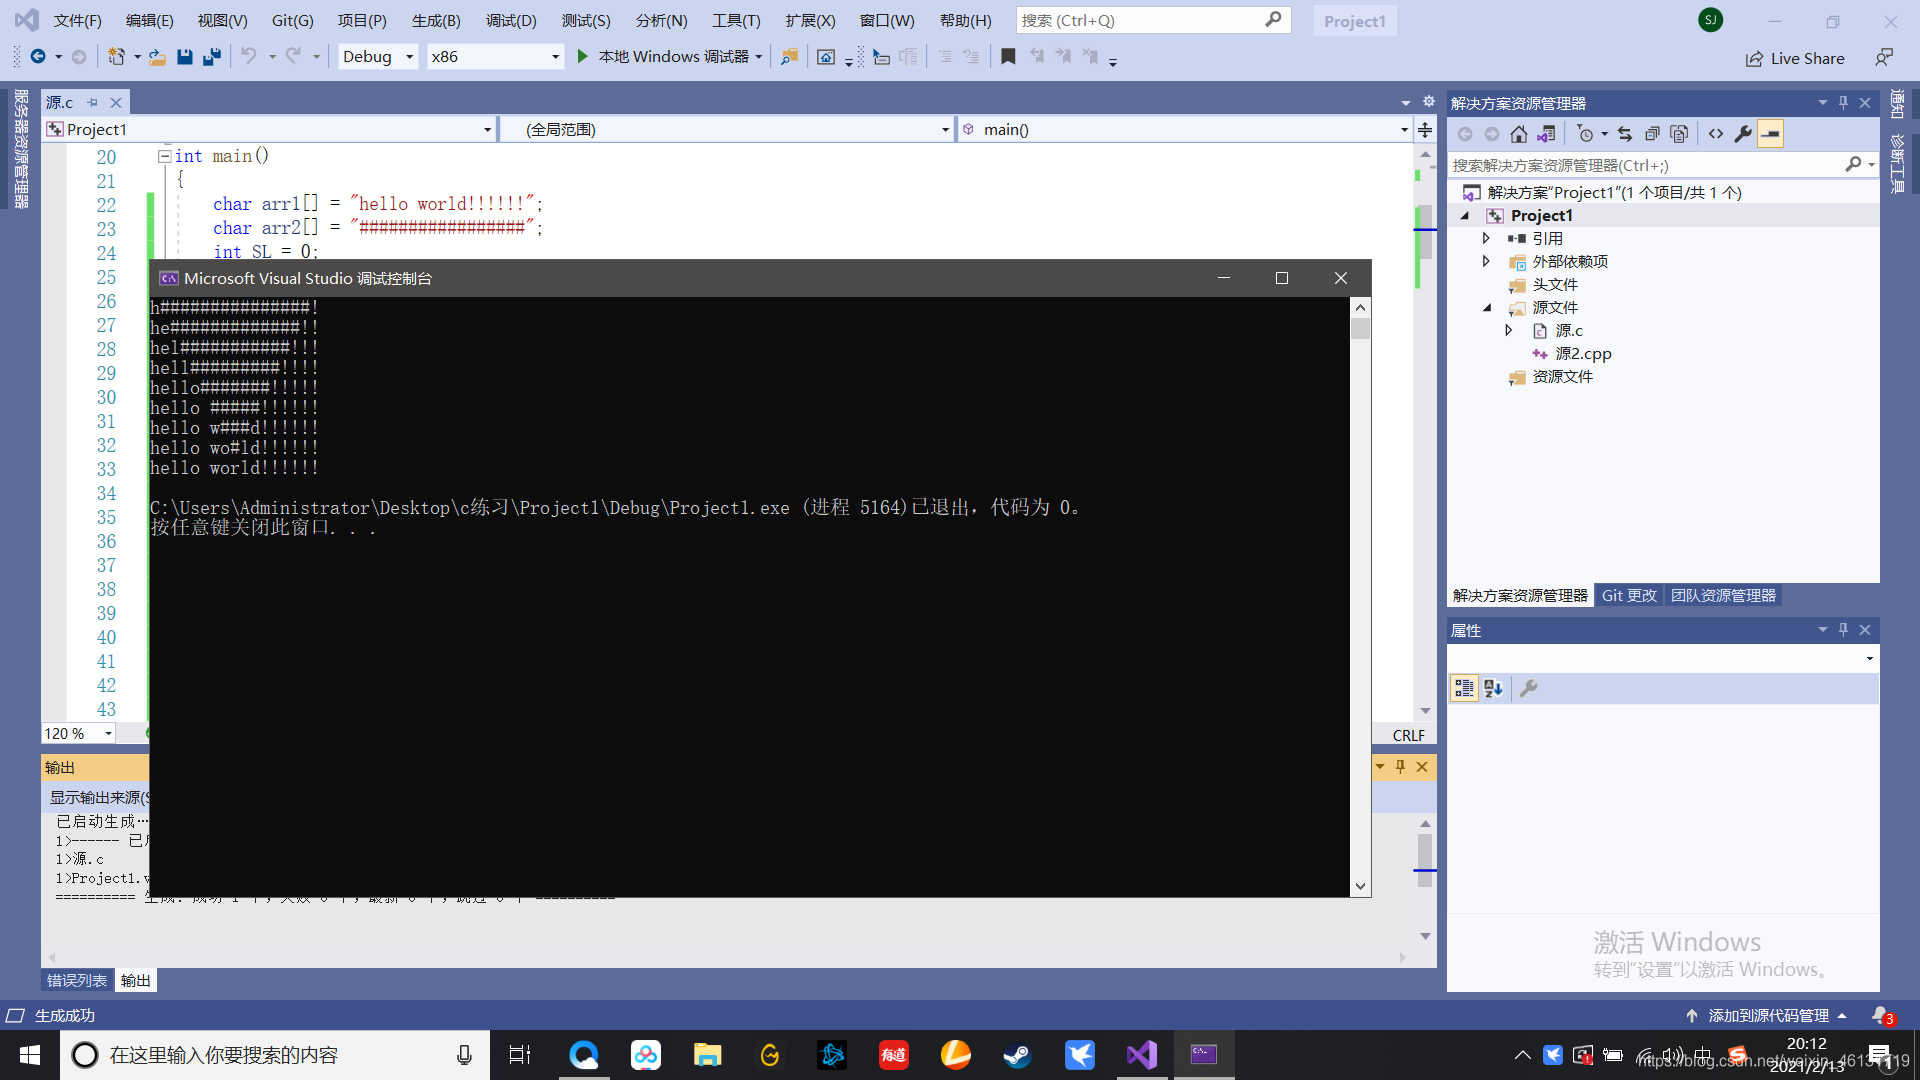
Task: Expand the 外部依赖项 tree node
Action: pos(1486,261)
